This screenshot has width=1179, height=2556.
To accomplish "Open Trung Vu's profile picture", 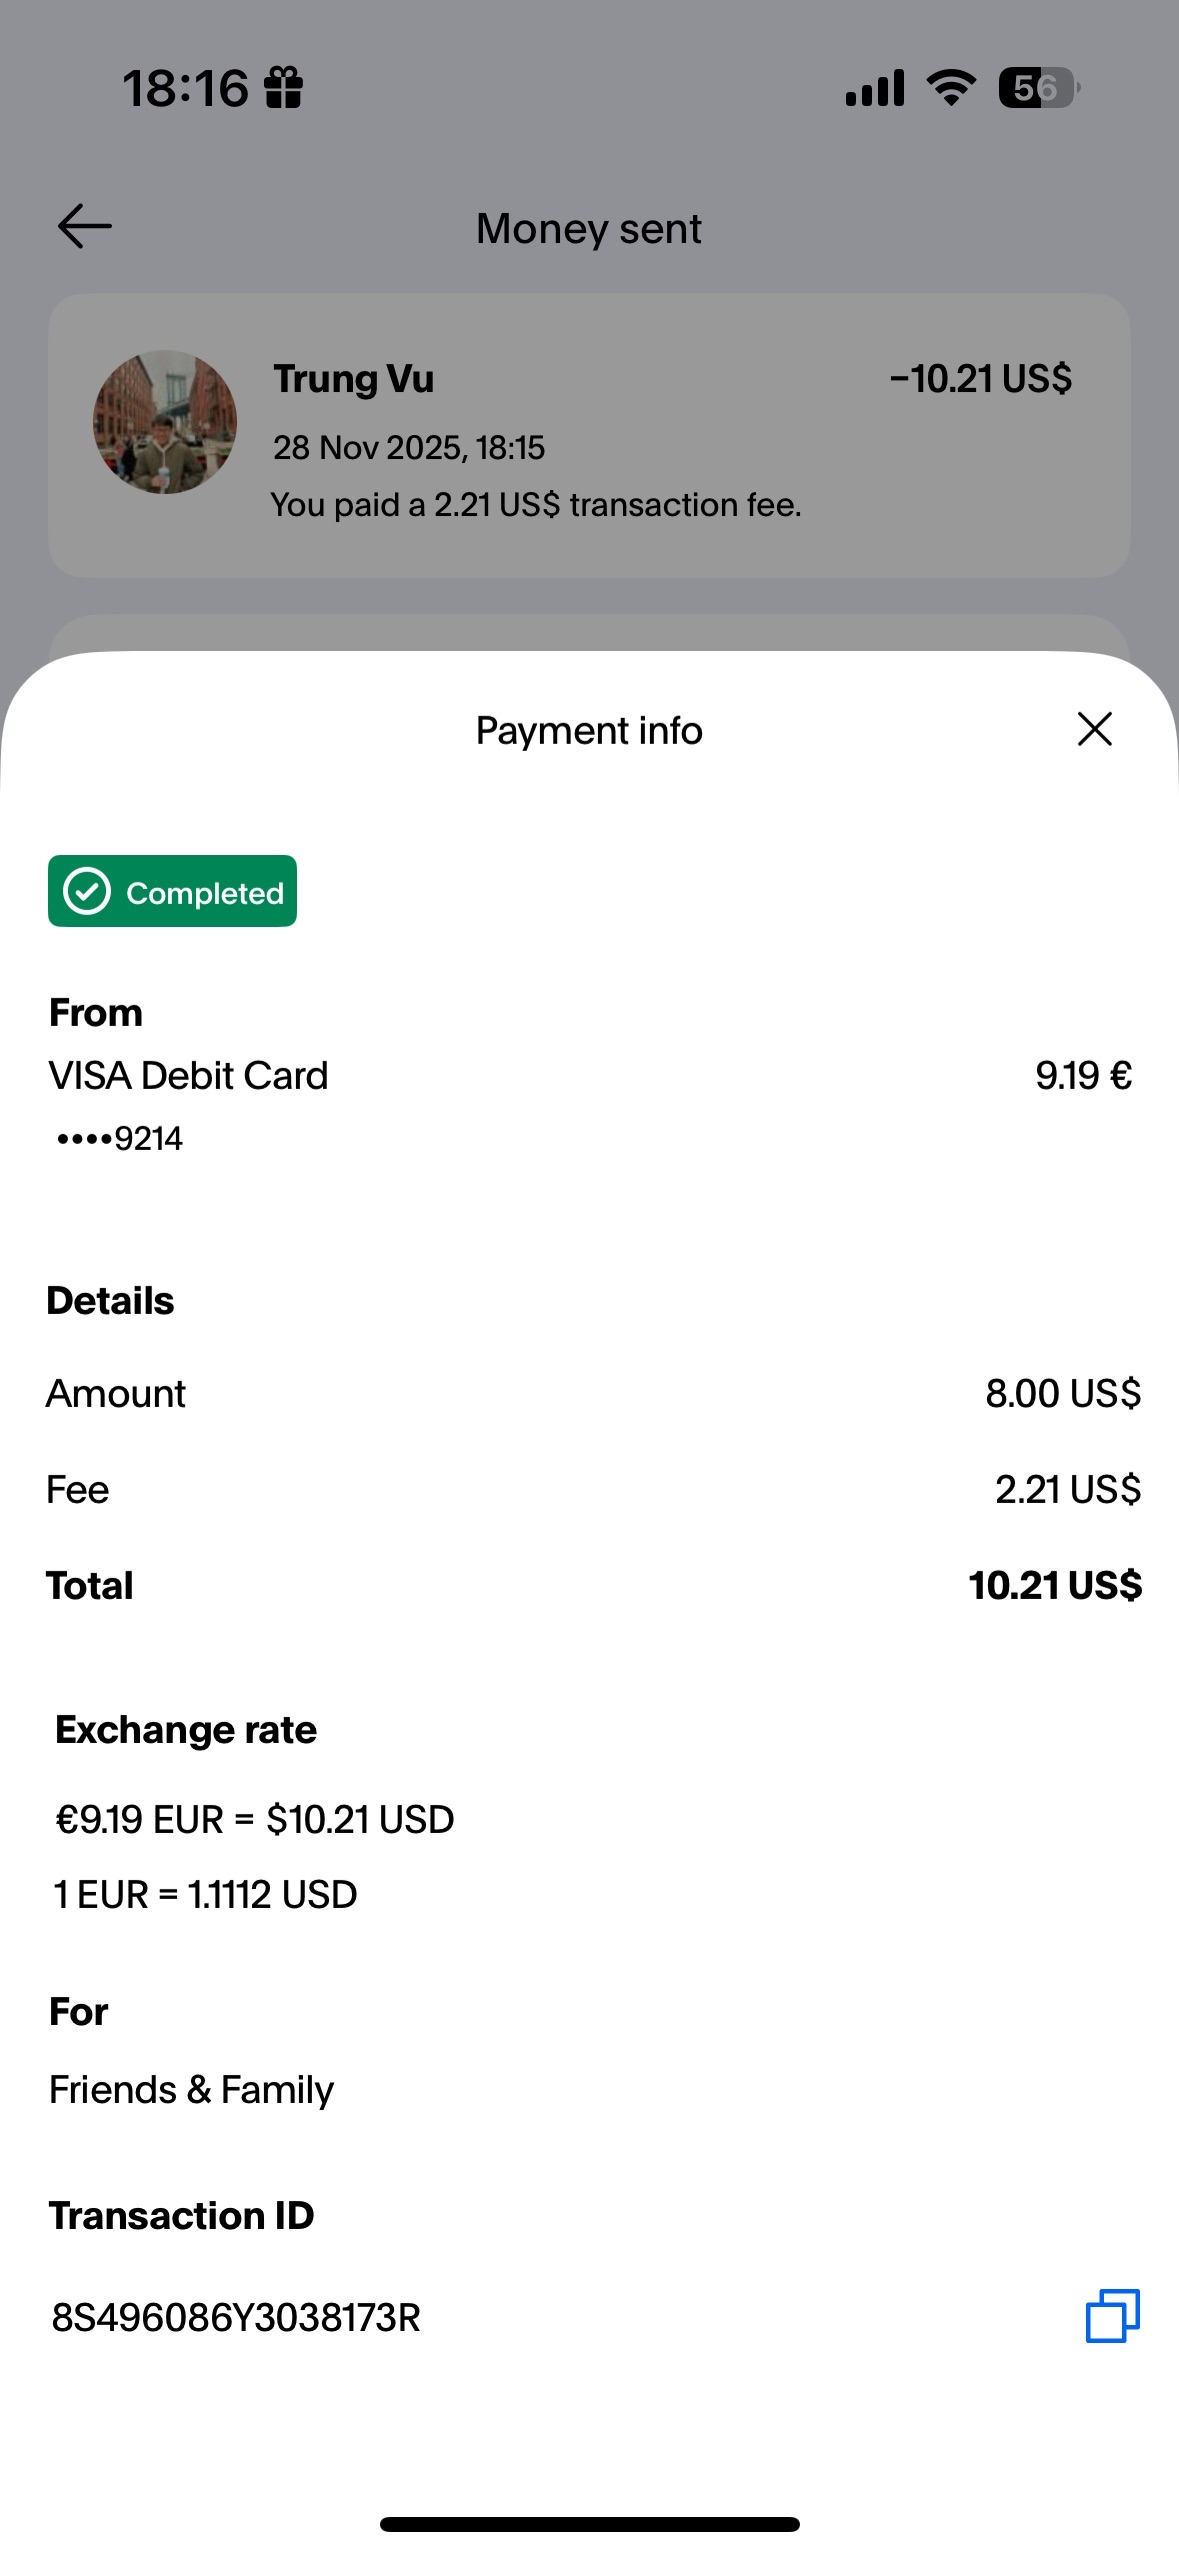I will [165, 422].
